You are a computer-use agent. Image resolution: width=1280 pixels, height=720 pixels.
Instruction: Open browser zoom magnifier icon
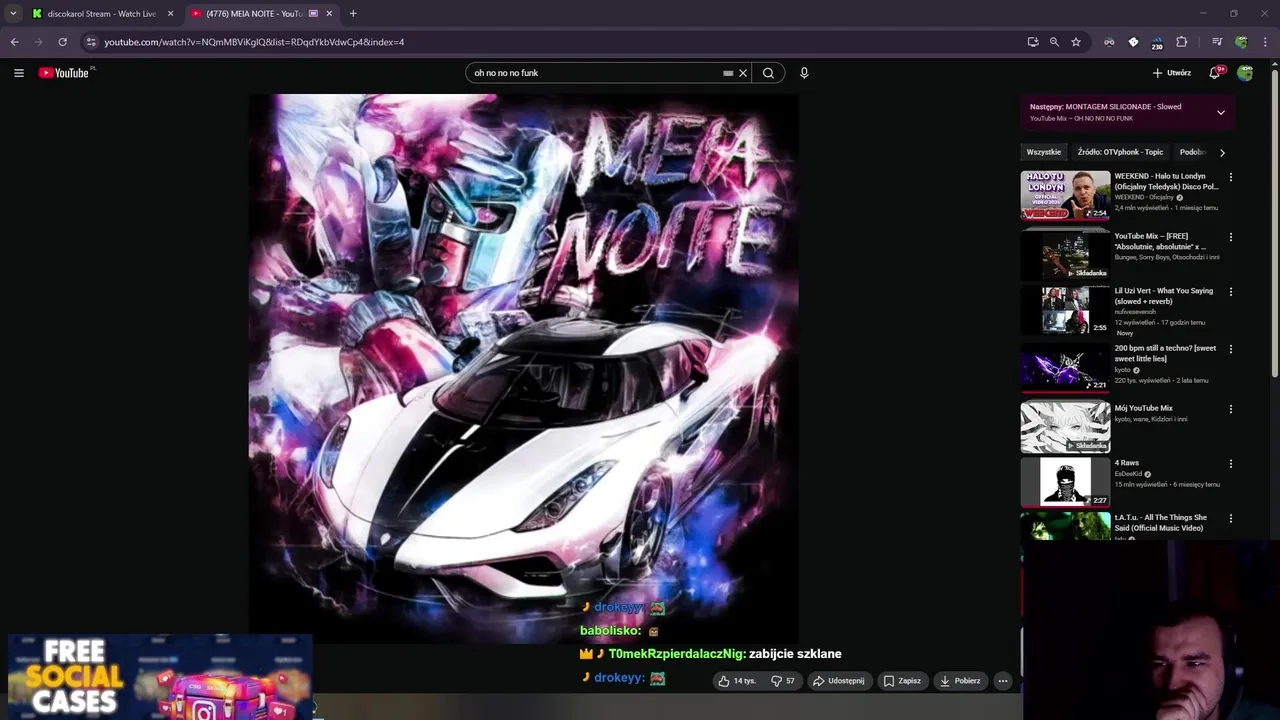[x=1054, y=42]
